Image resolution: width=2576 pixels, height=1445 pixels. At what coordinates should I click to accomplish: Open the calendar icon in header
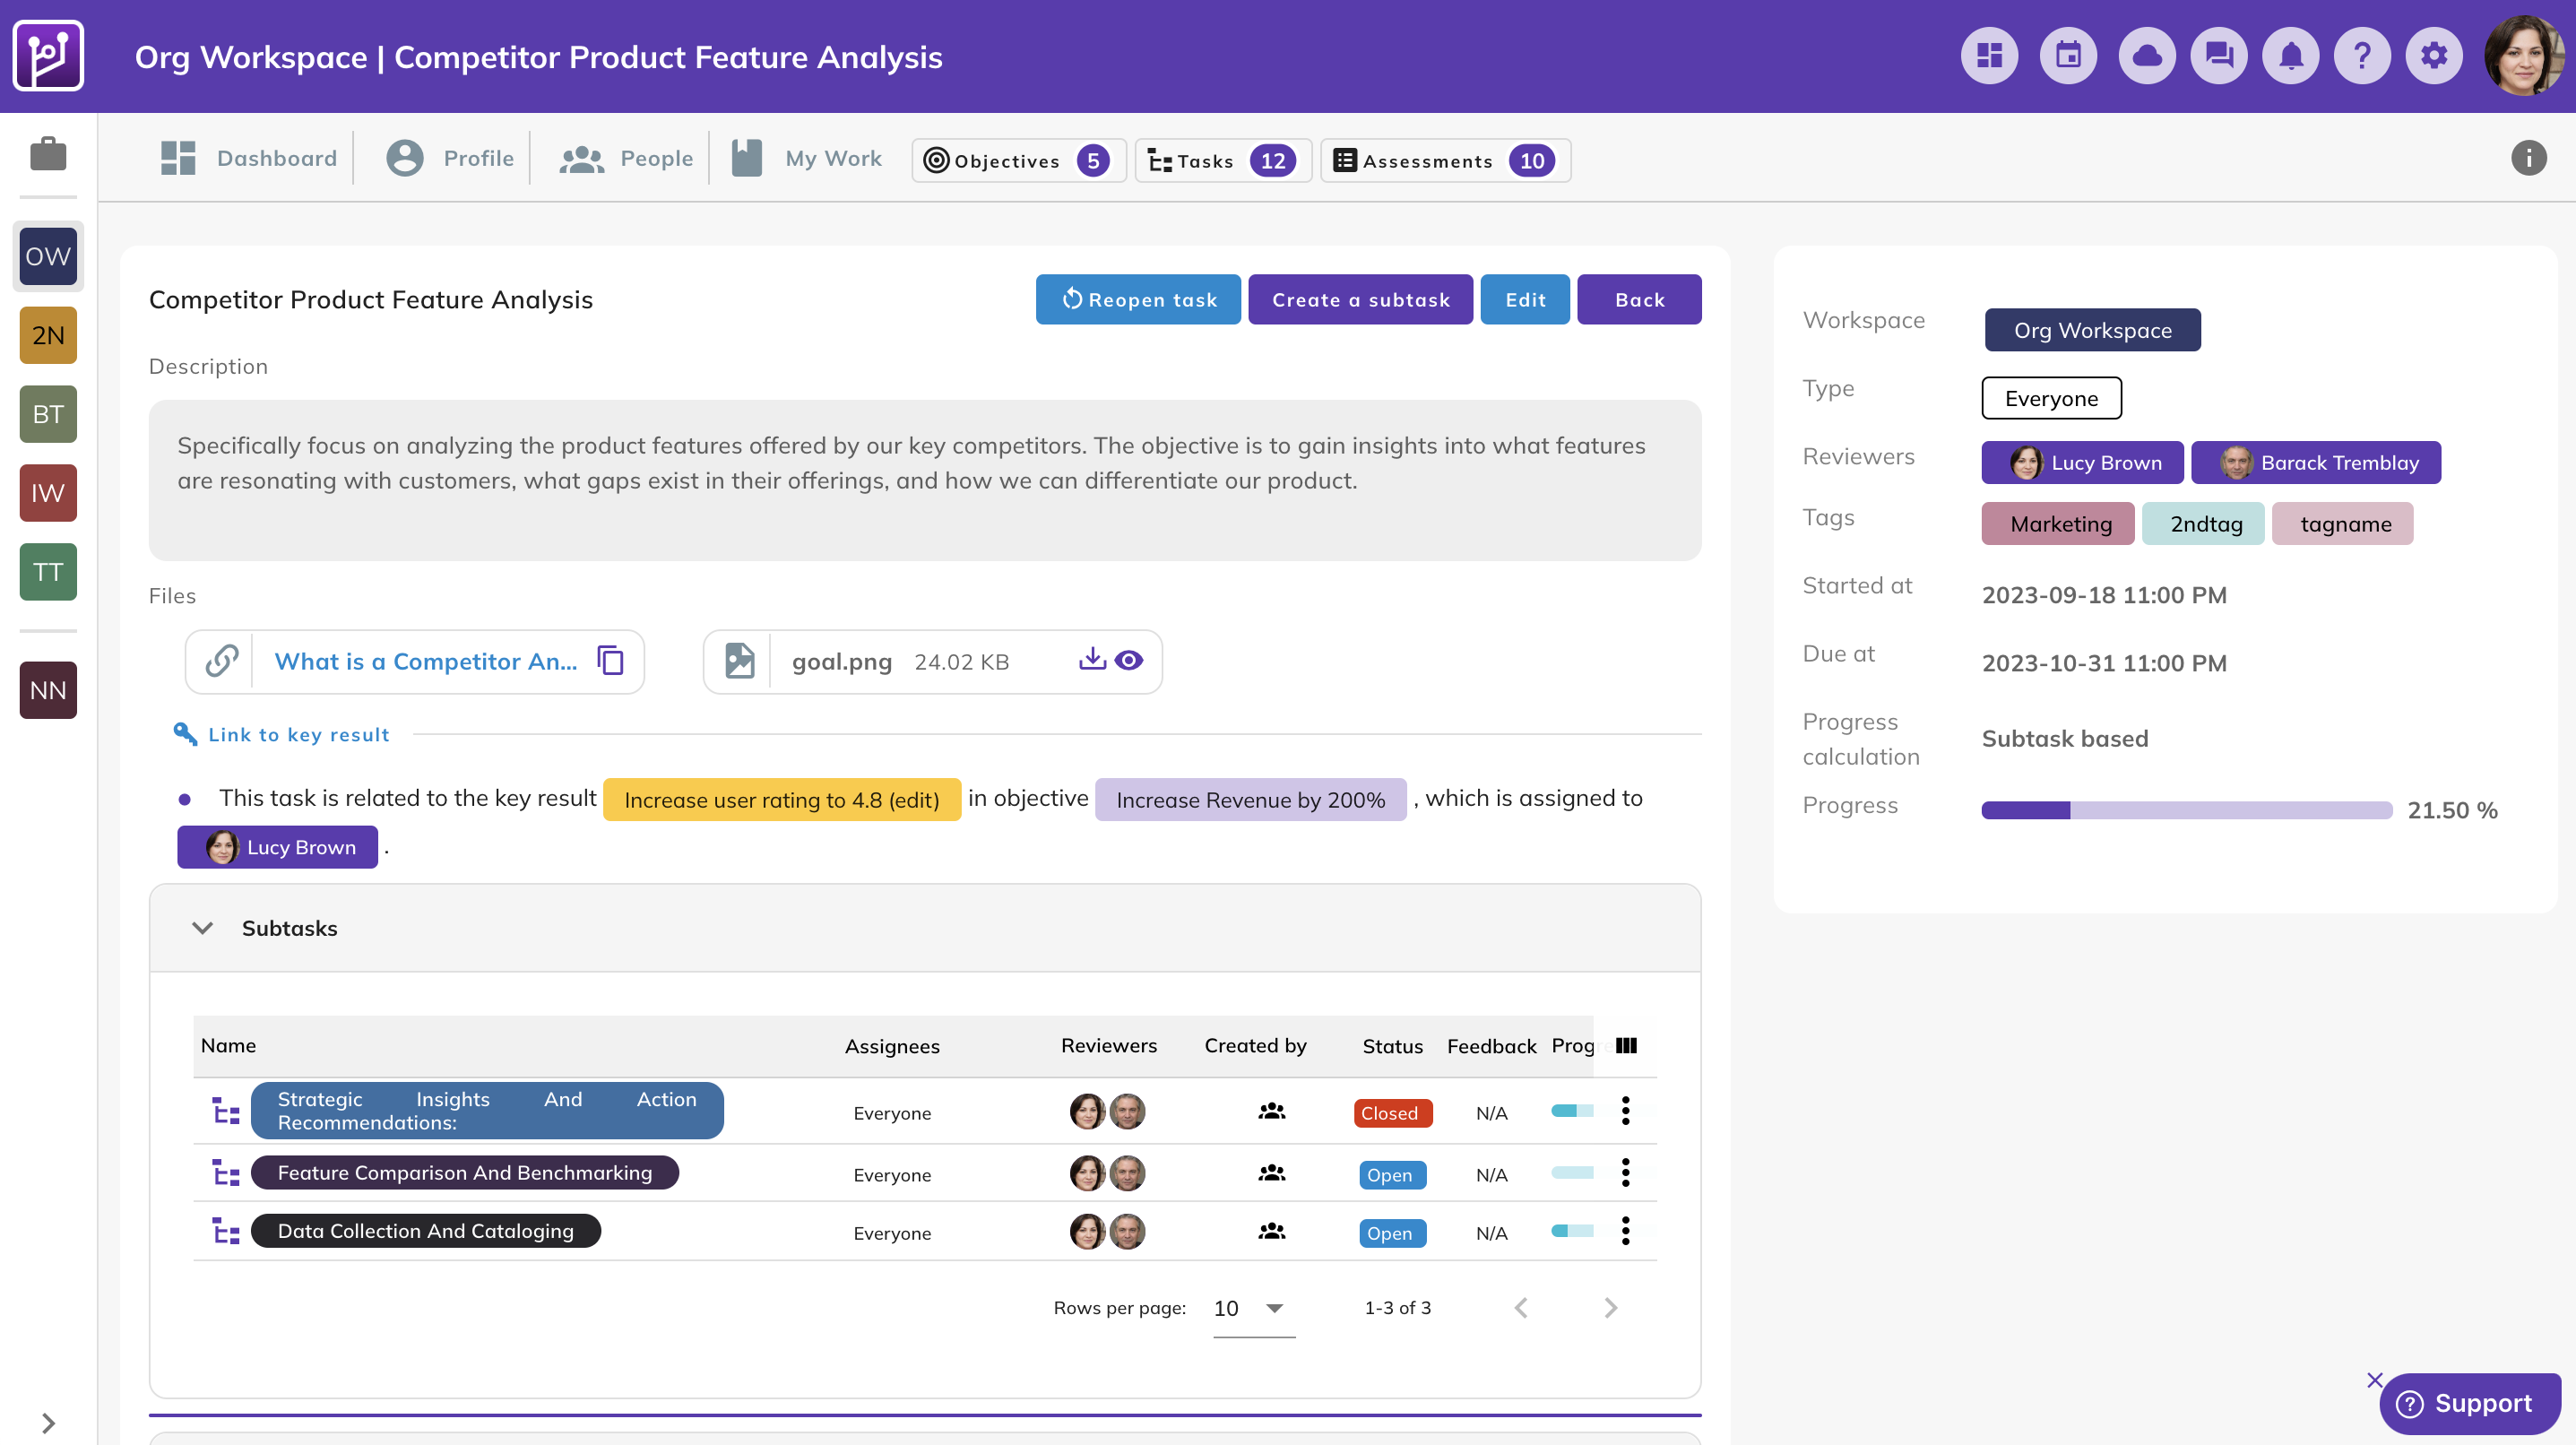[x=2068, y=56]
